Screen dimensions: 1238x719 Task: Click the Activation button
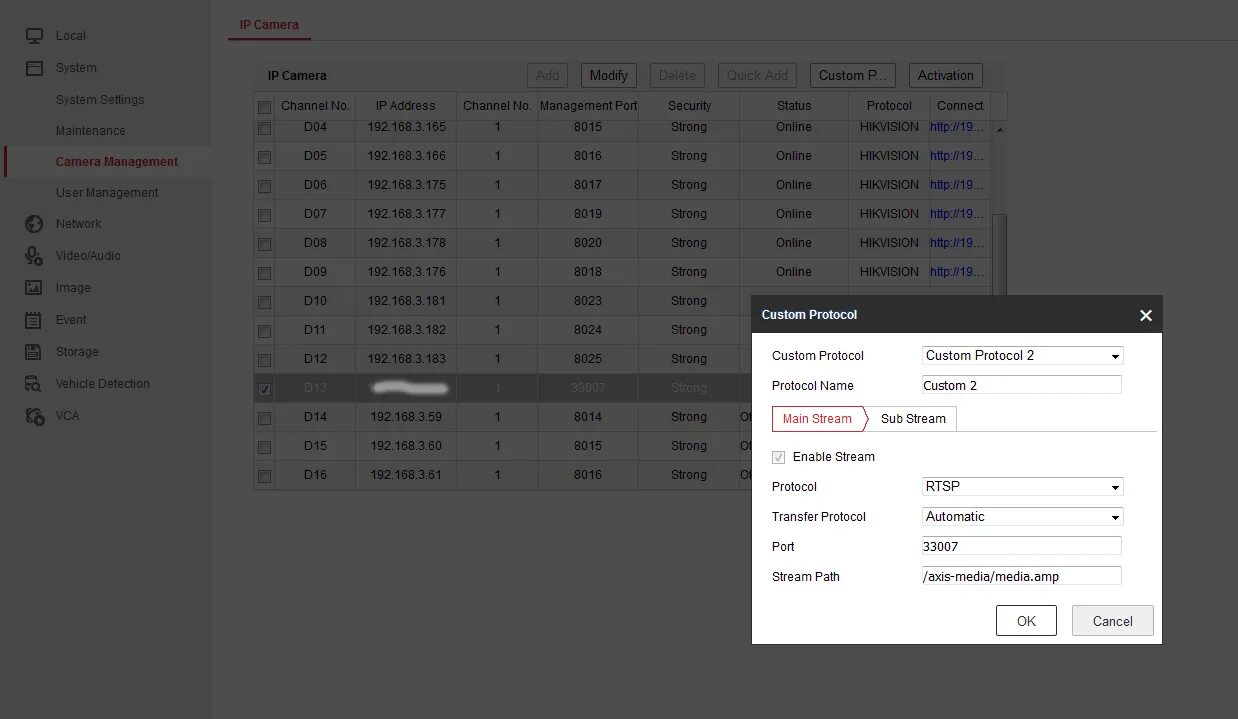click(945, 75)
